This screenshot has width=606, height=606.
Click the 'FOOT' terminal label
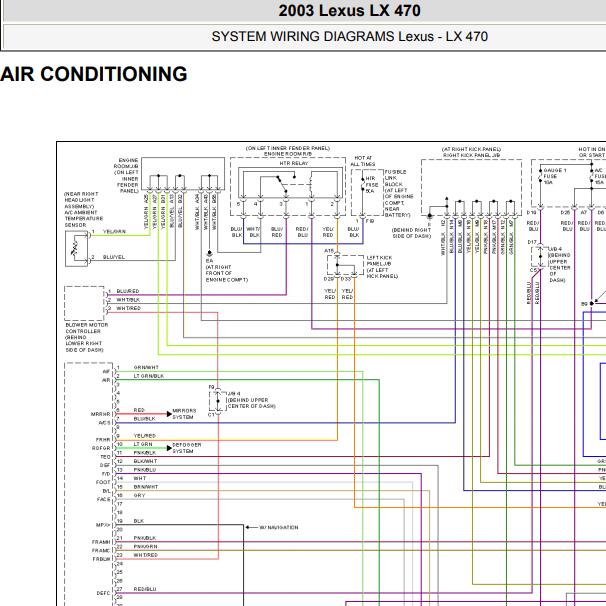[x=103, y=482]
